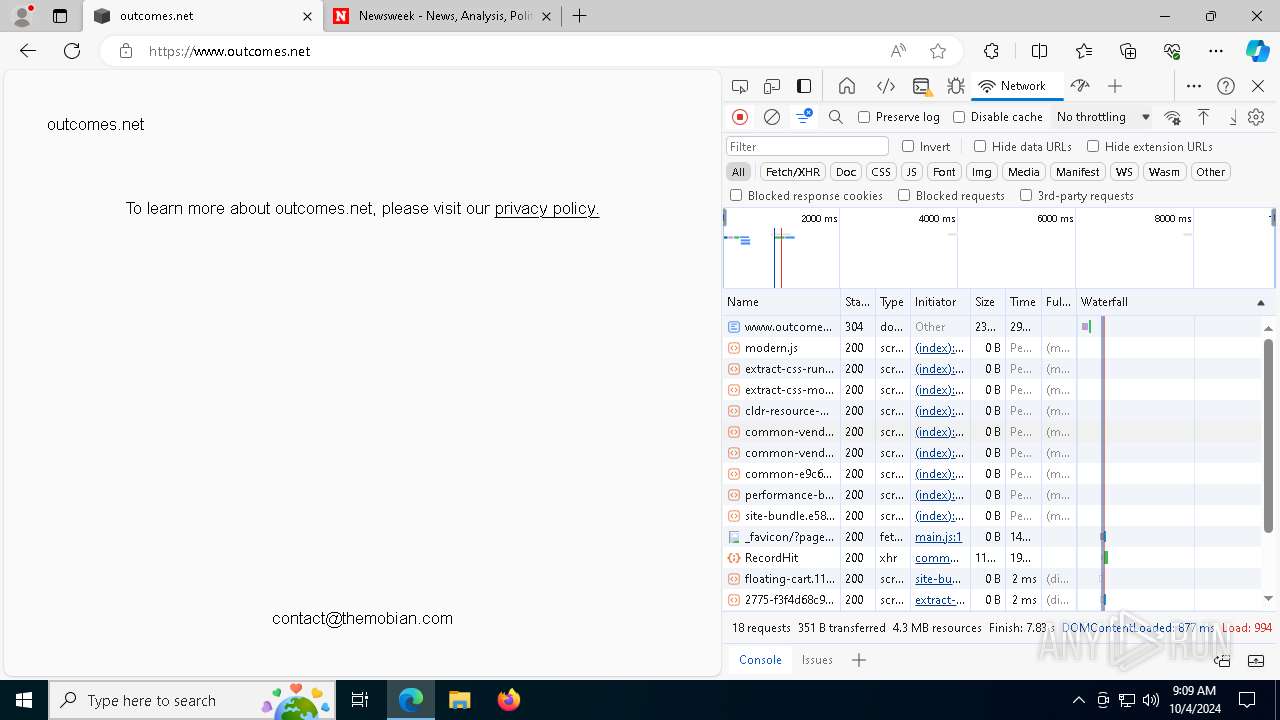Check Hide data URLs
Image resolution: width=1280 pixels, height=720 pixels.
click(x=980, y=146)
